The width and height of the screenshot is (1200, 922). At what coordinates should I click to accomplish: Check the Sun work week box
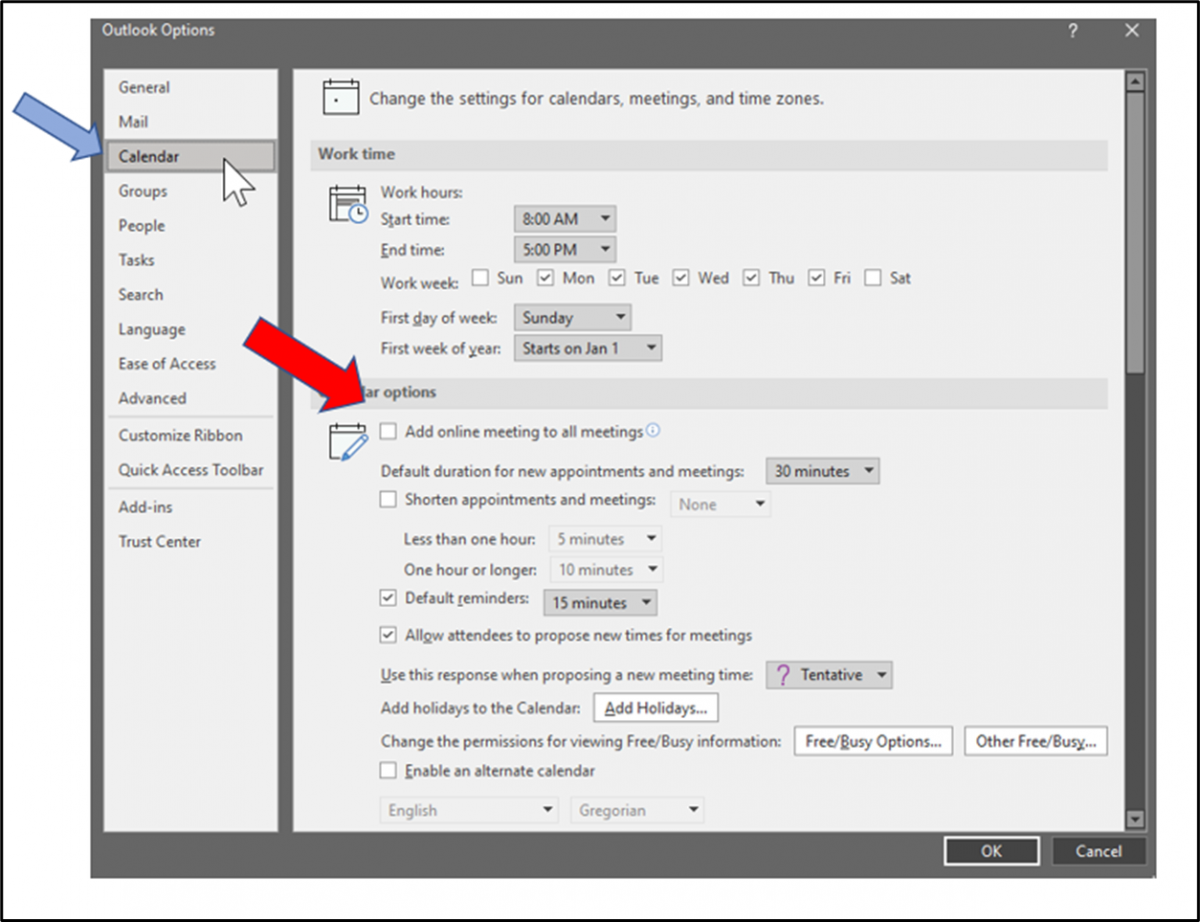click(480, 278)
